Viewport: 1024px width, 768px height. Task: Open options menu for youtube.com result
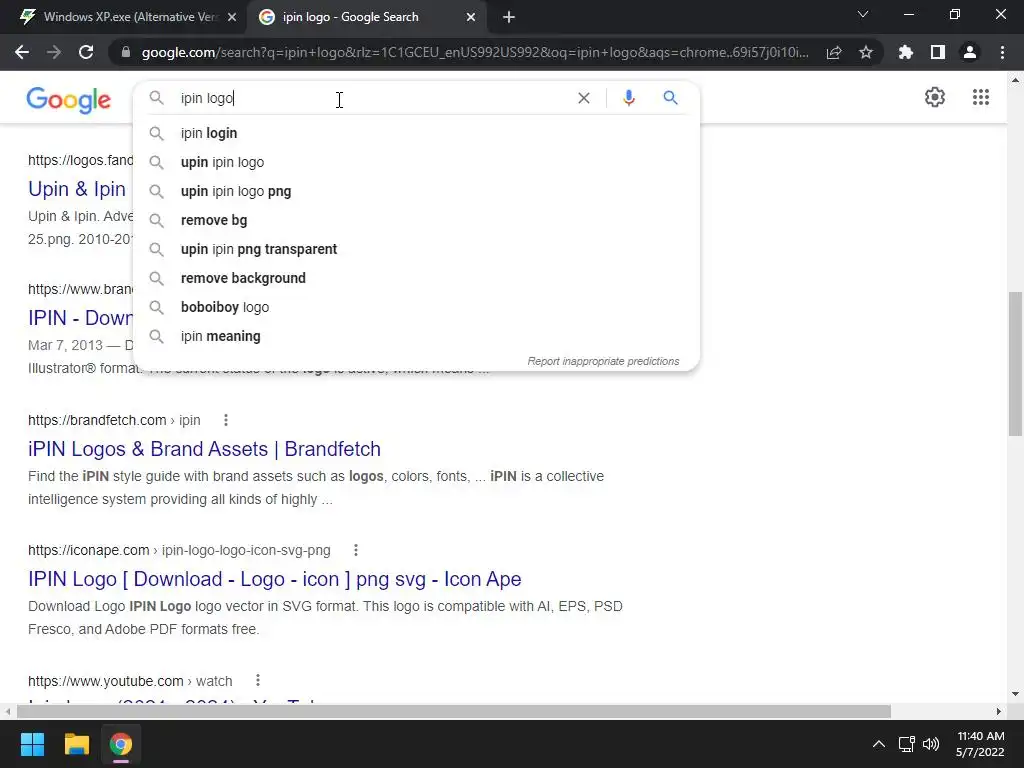point(258,680)
